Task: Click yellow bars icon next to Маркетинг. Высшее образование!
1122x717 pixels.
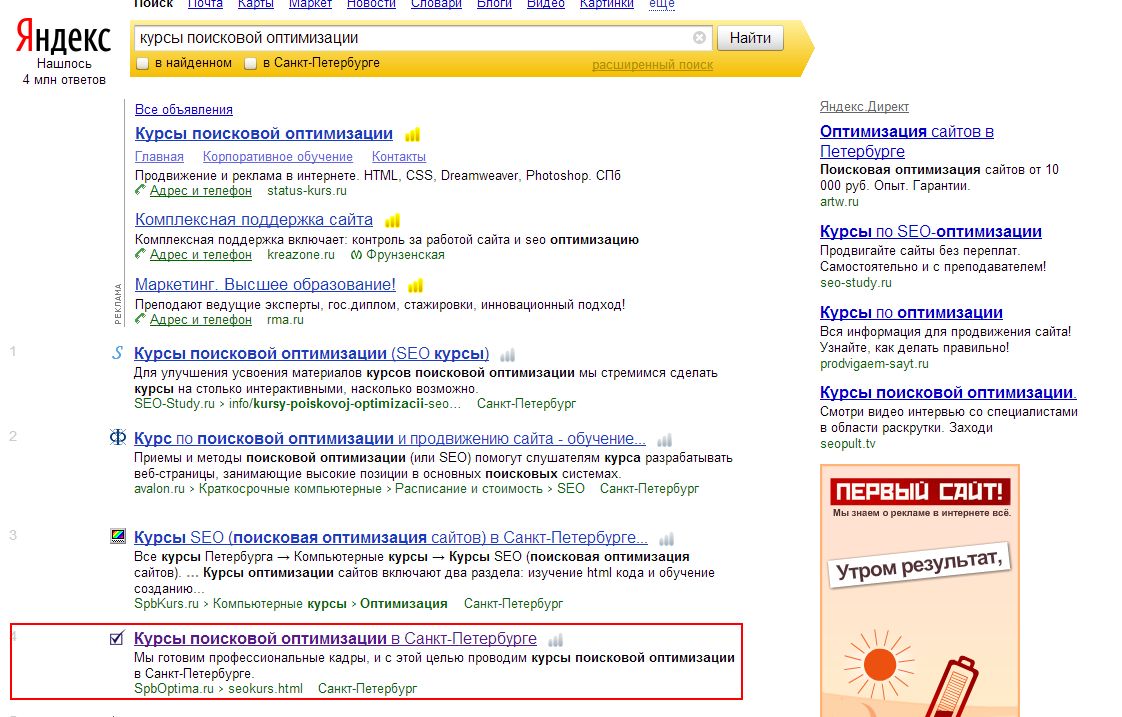Action: point(415,286)
